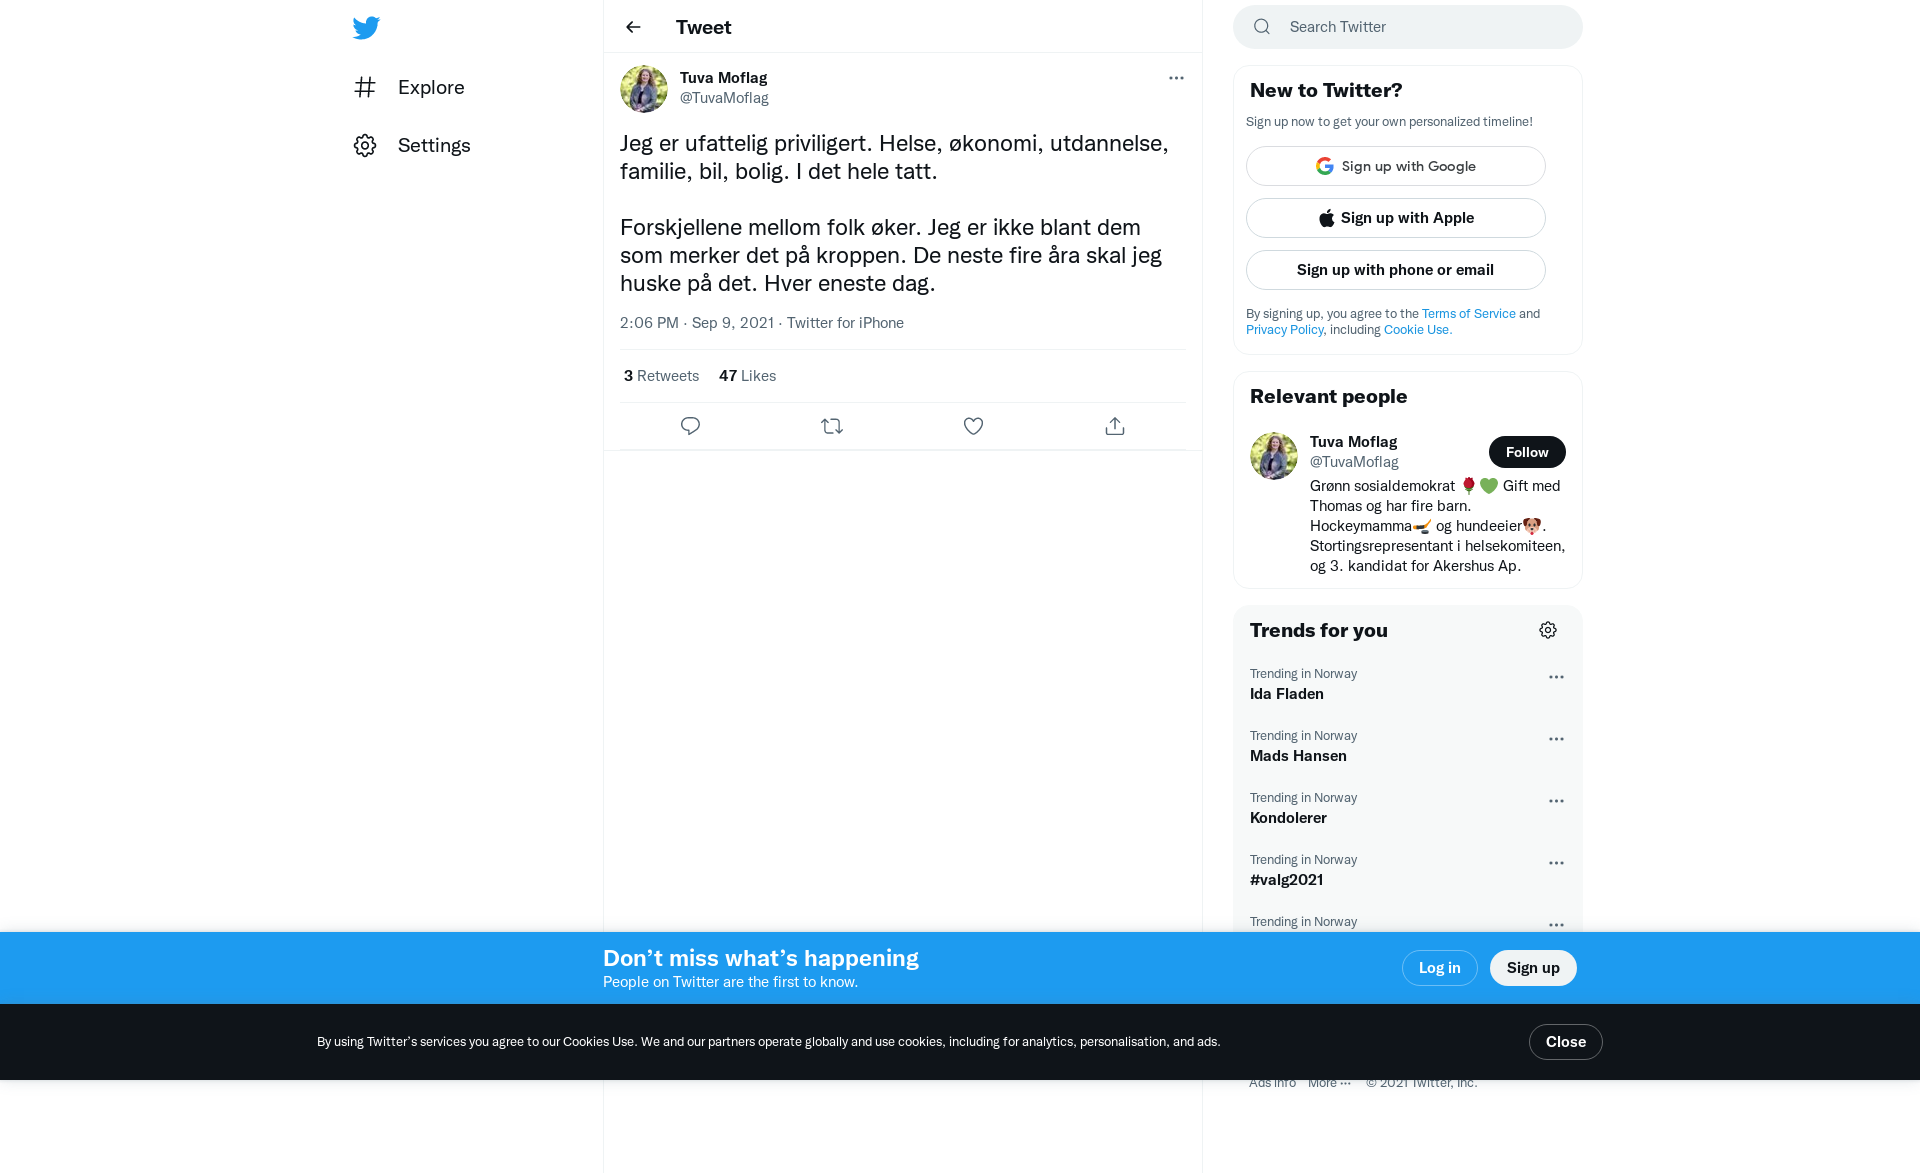
Task: Open tweet's three-dot more options menu
Action: point(1176,78)
